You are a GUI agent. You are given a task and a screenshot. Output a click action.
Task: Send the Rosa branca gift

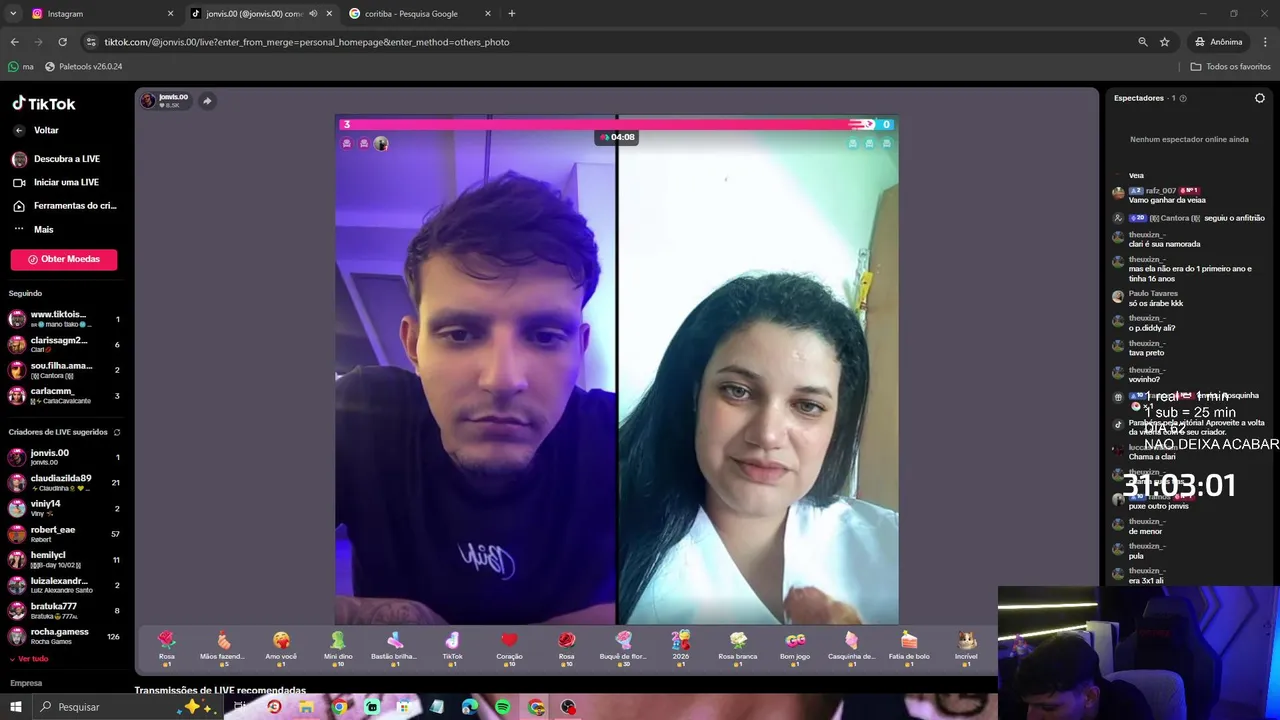pos(738,648)
